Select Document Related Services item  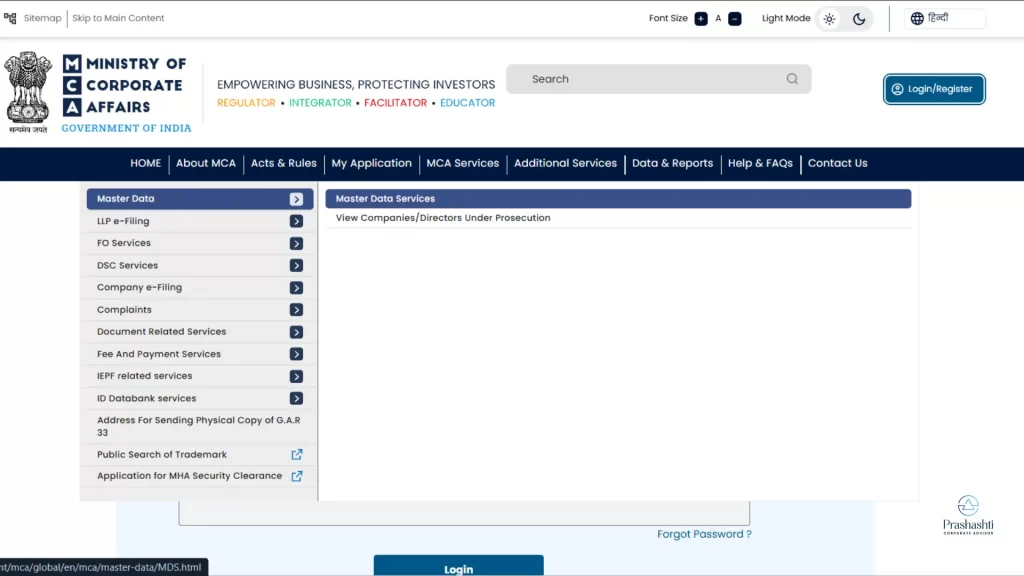200,332
